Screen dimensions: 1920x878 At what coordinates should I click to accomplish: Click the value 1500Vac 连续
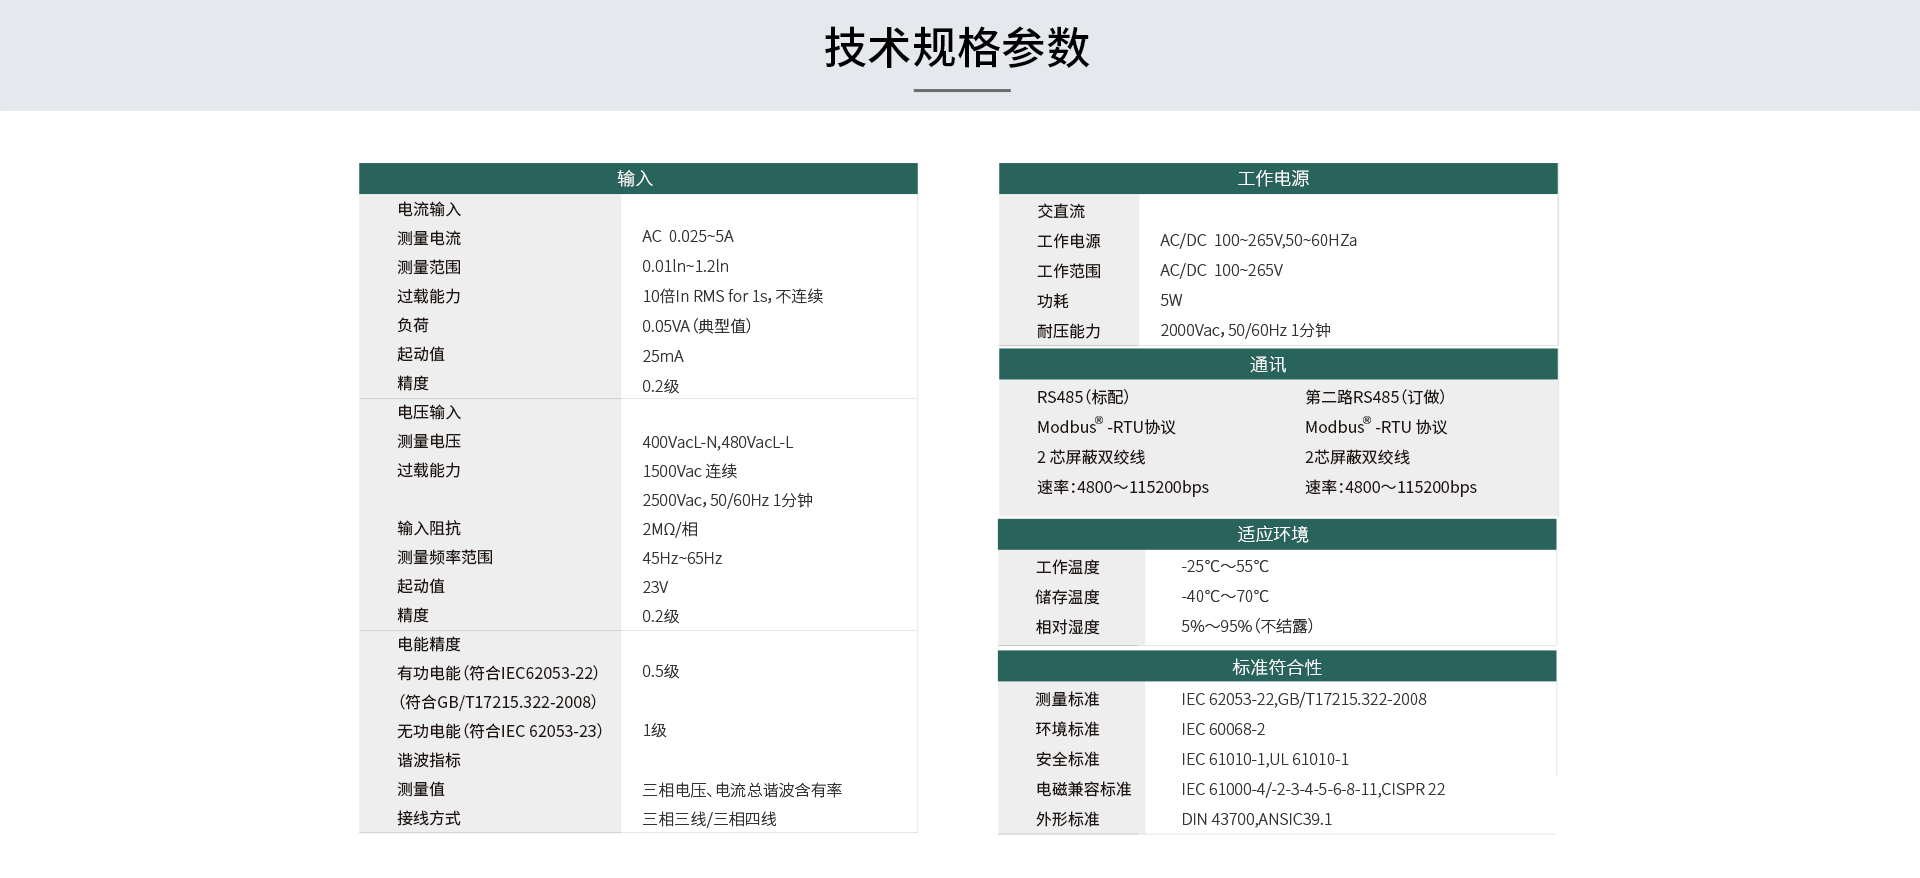point(690,471)
